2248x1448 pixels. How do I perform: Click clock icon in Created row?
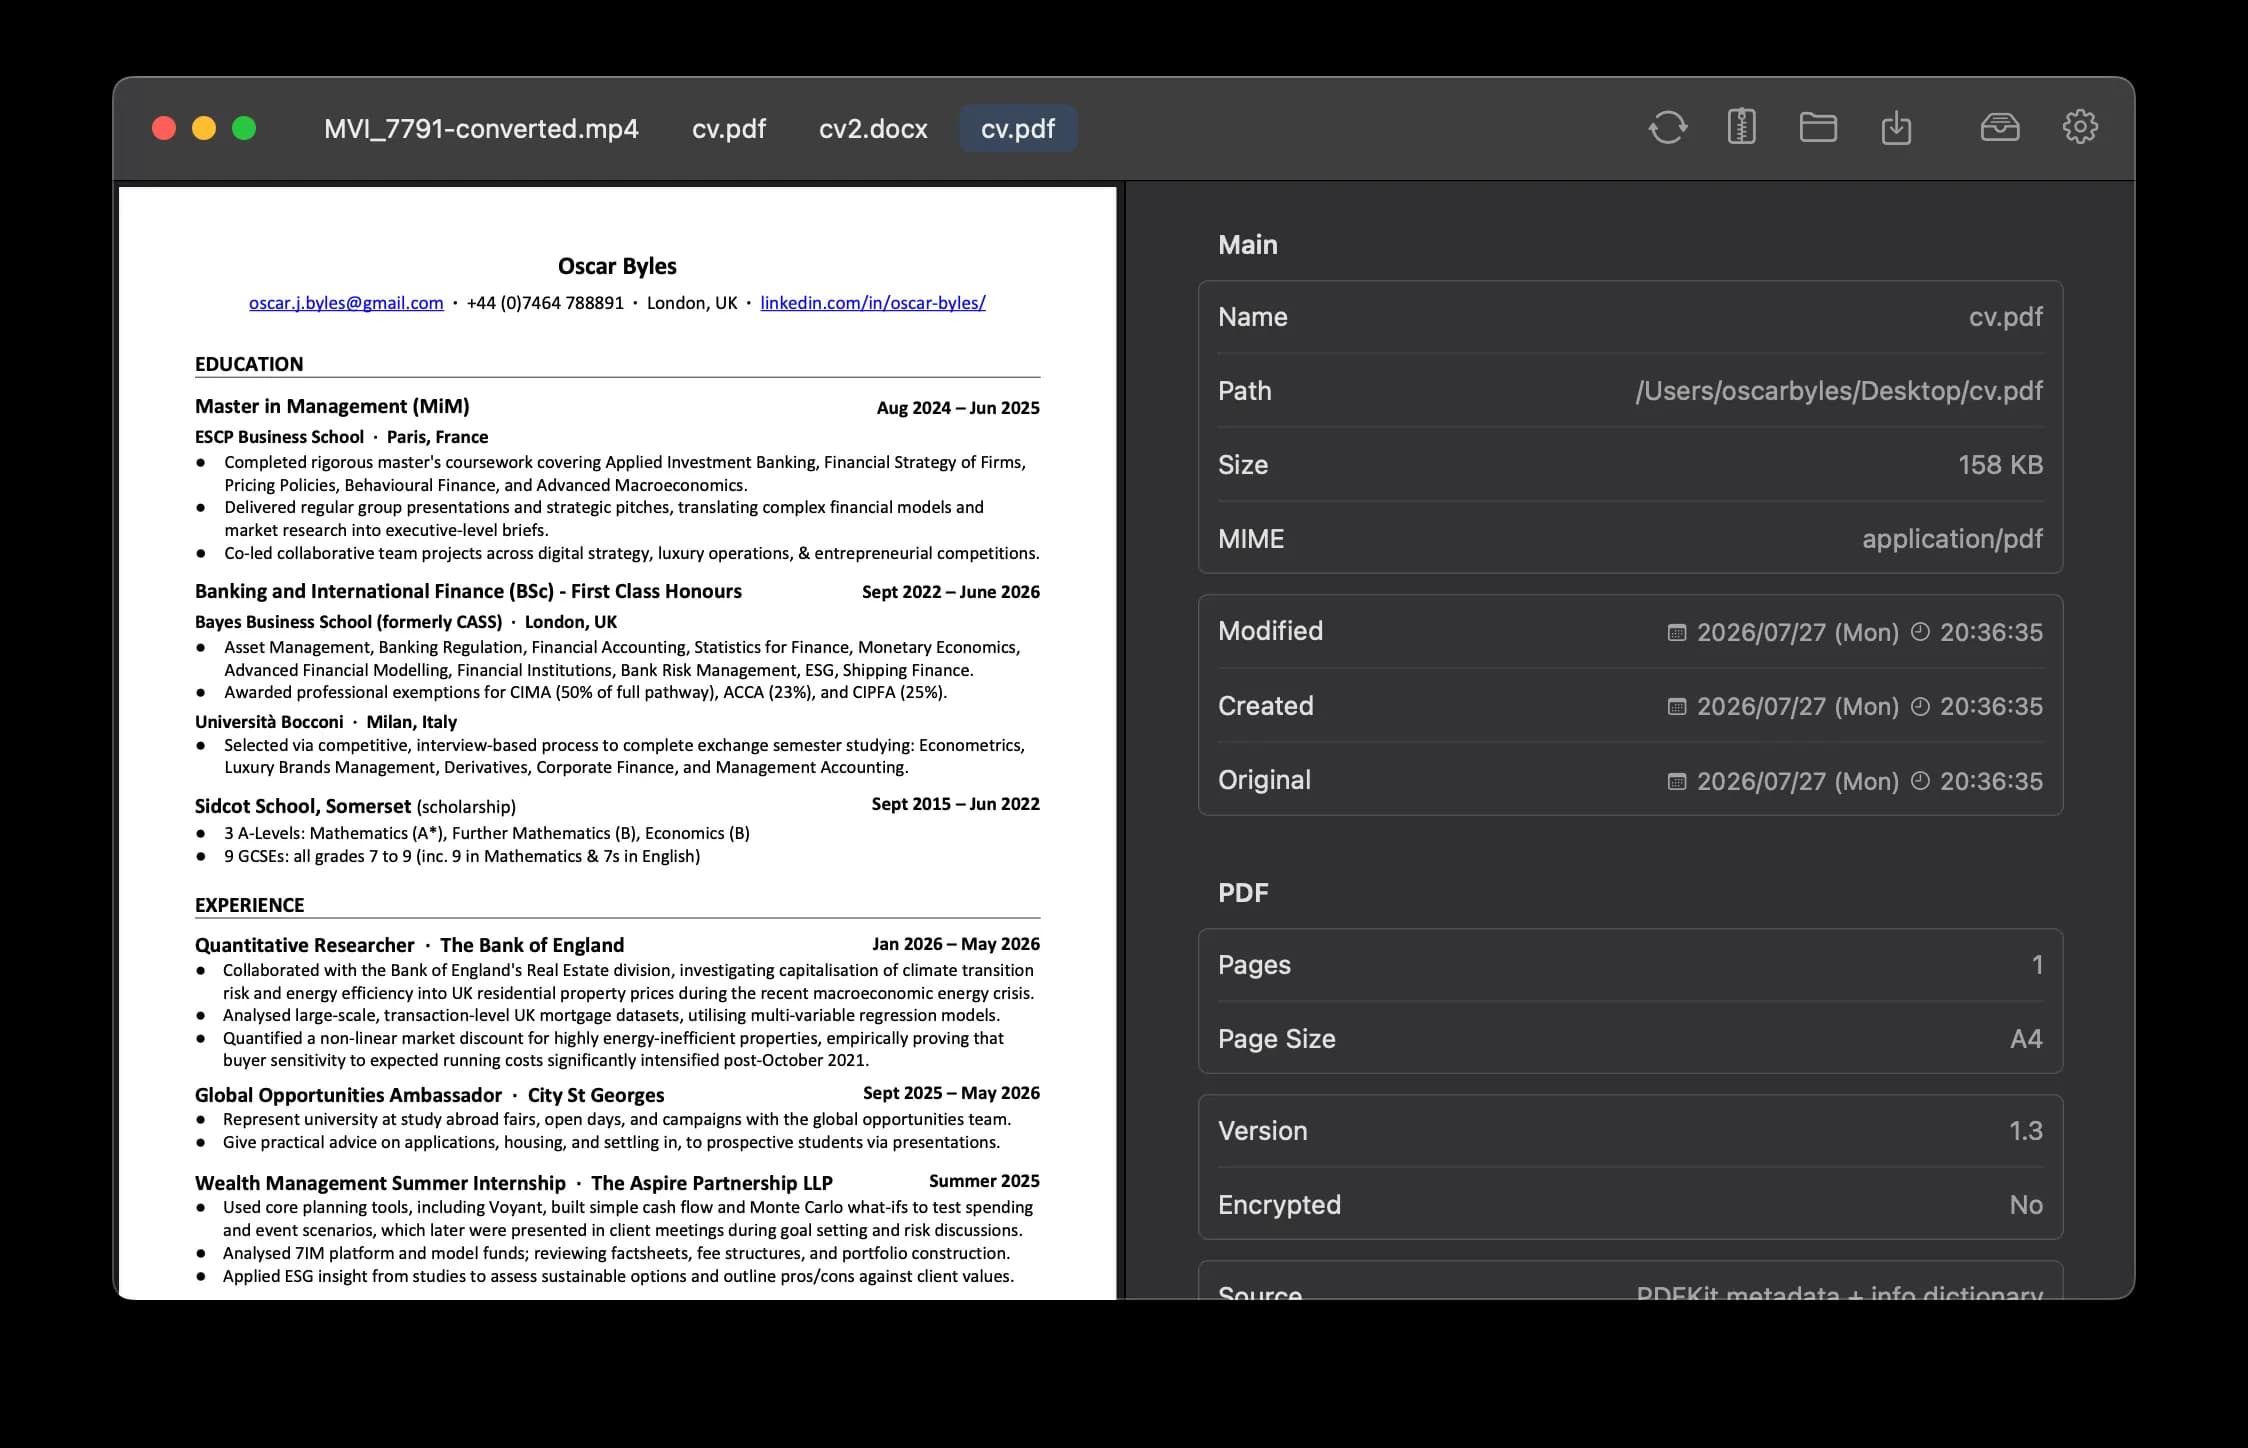tap(1920, 705)
